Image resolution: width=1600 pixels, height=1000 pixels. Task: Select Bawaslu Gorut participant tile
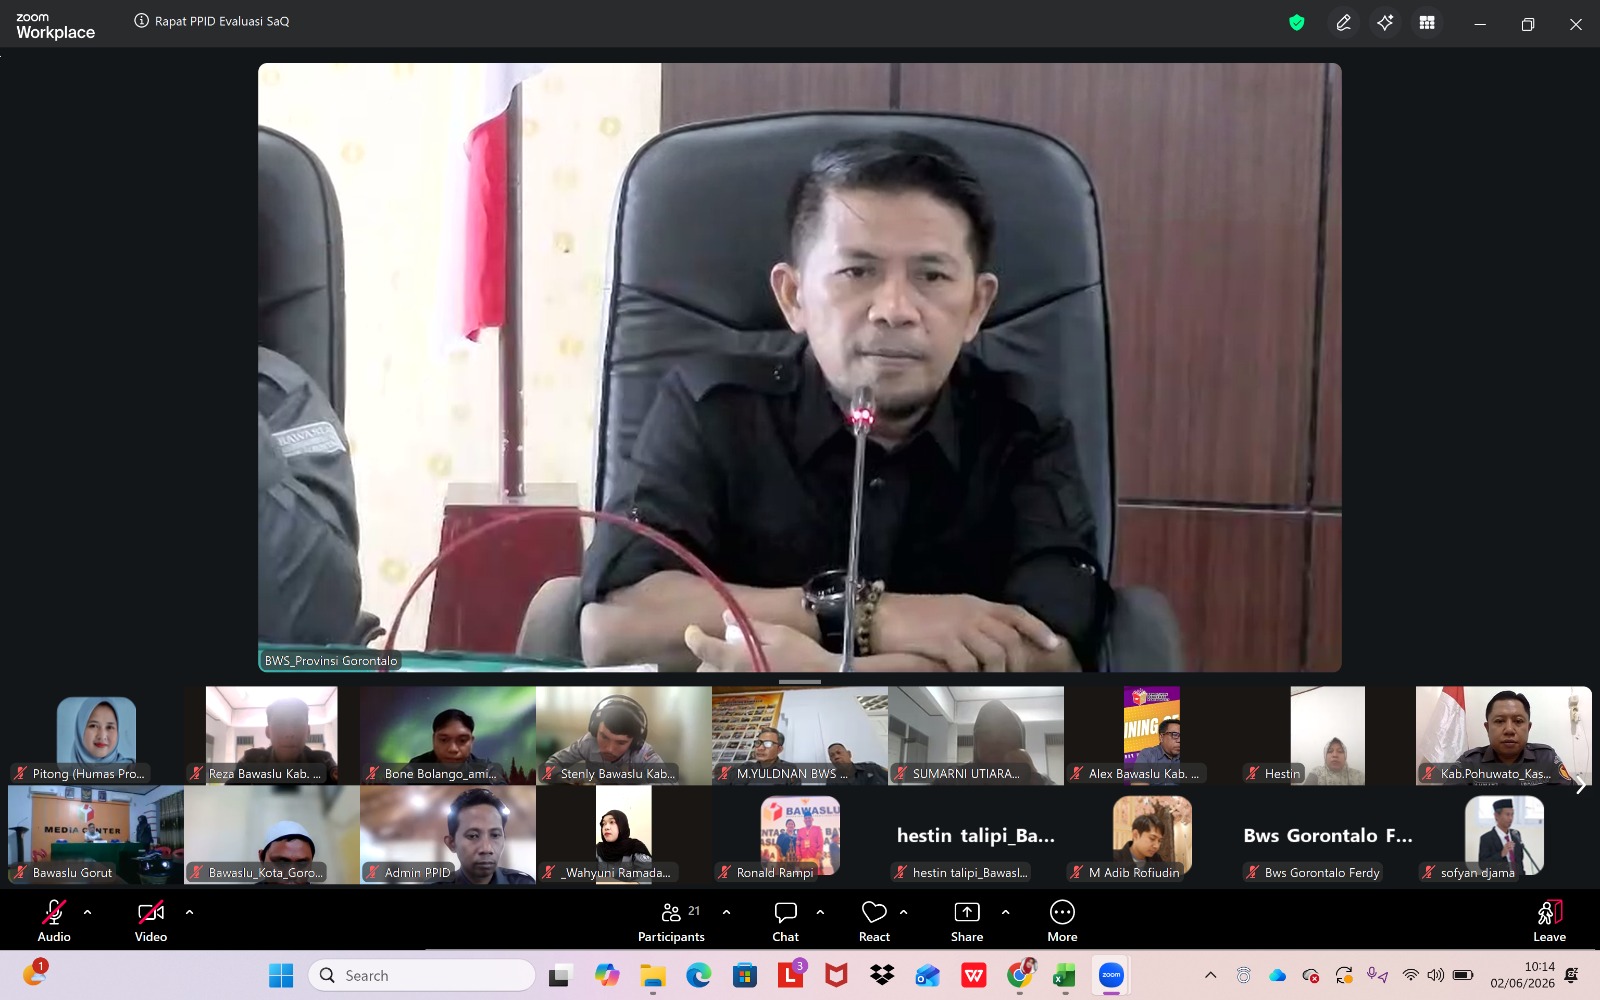coord(96,834)
